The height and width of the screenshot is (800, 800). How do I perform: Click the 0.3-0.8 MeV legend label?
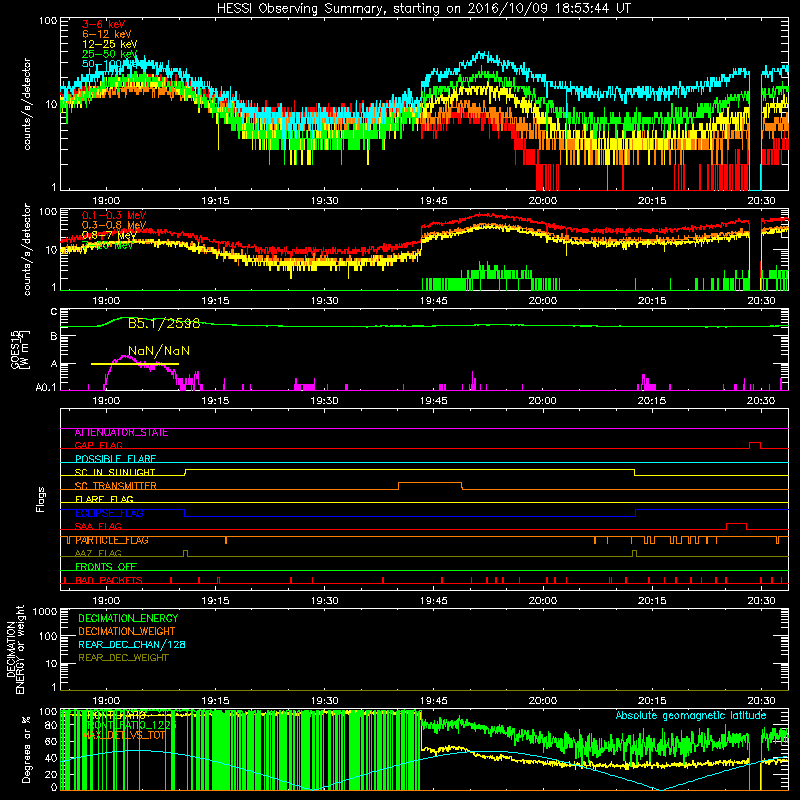pyautogui.click(x=114, y=225)
